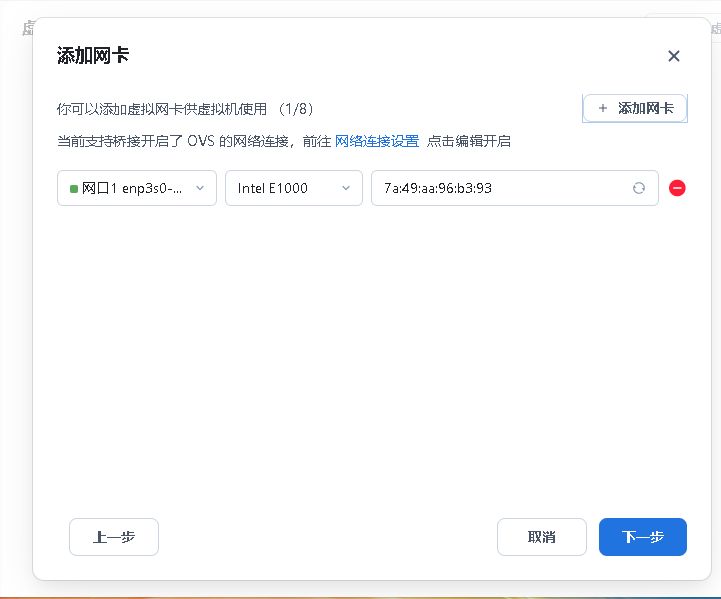
Task: Click the green status dot beside 网口1
Action: point(74,188)
